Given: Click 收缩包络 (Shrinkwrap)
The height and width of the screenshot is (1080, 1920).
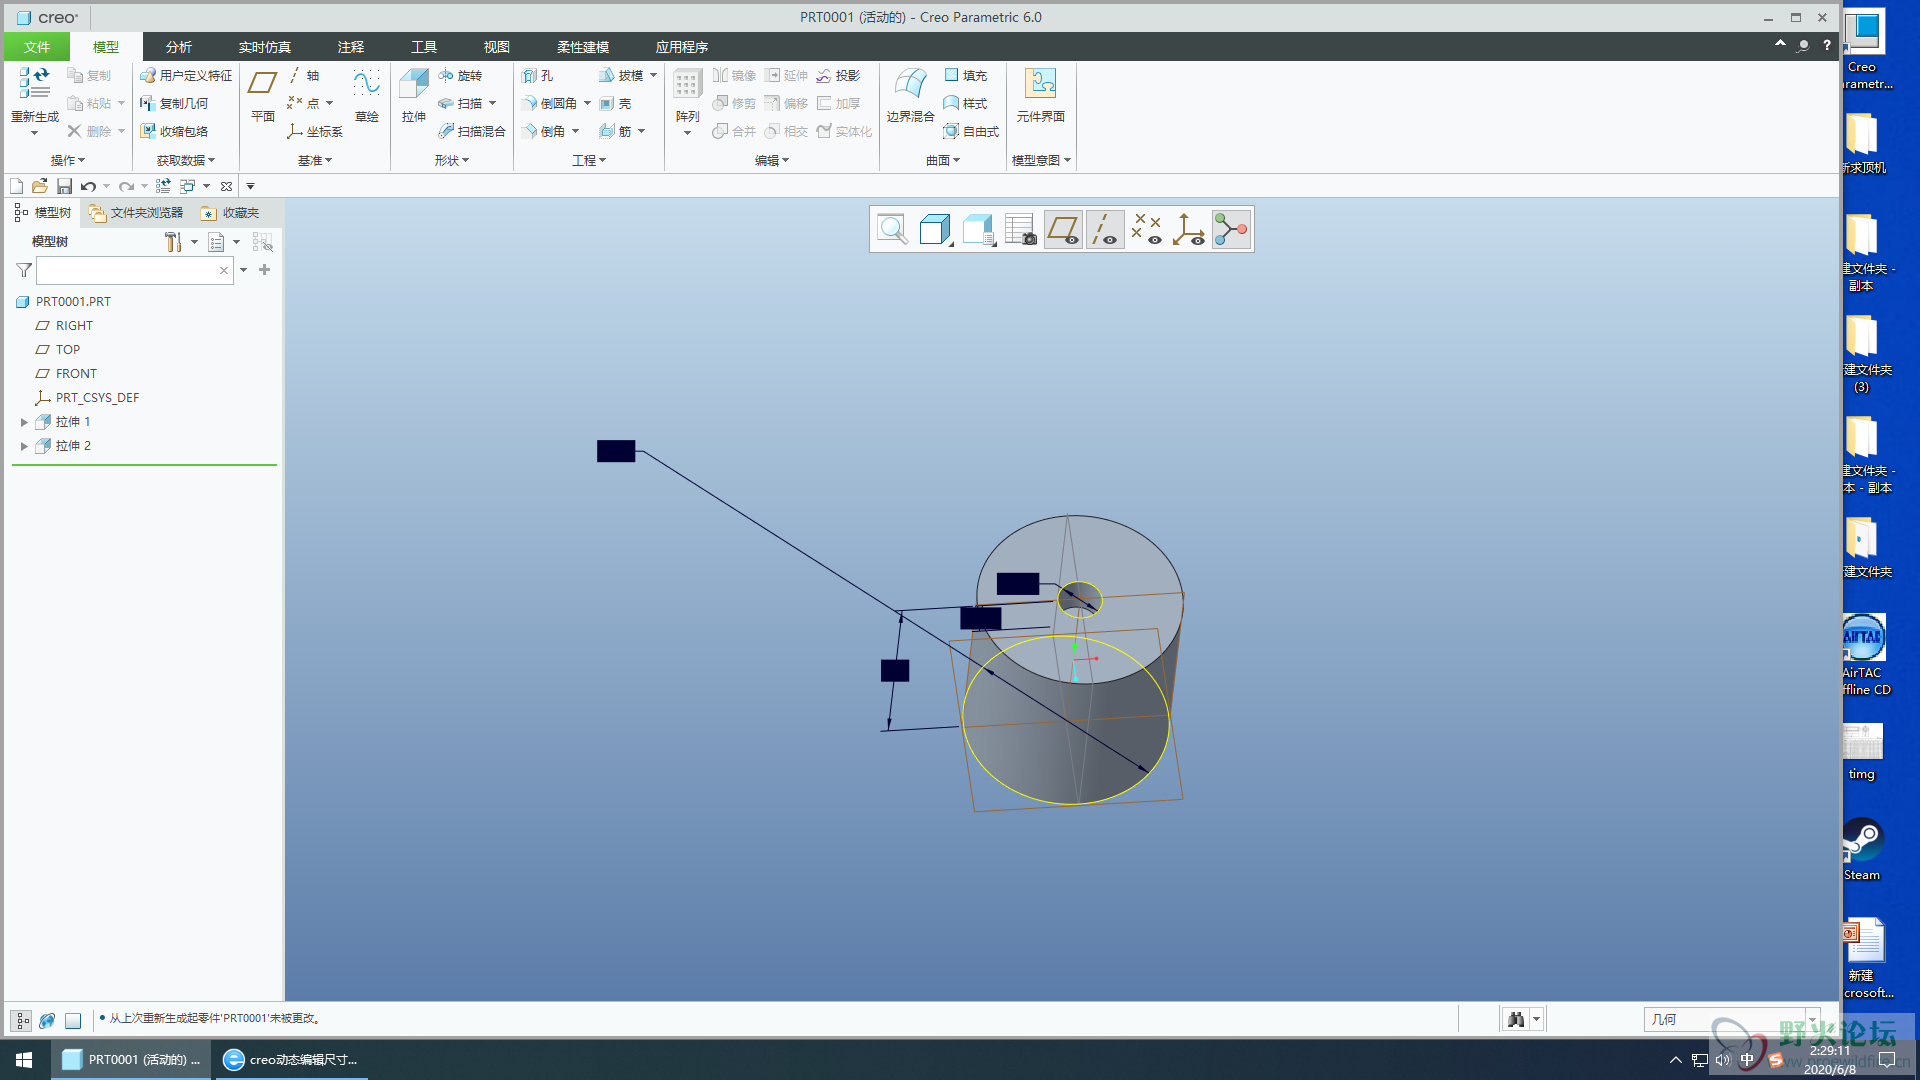Looking at the screenshot, I should (x=174, y=131).
